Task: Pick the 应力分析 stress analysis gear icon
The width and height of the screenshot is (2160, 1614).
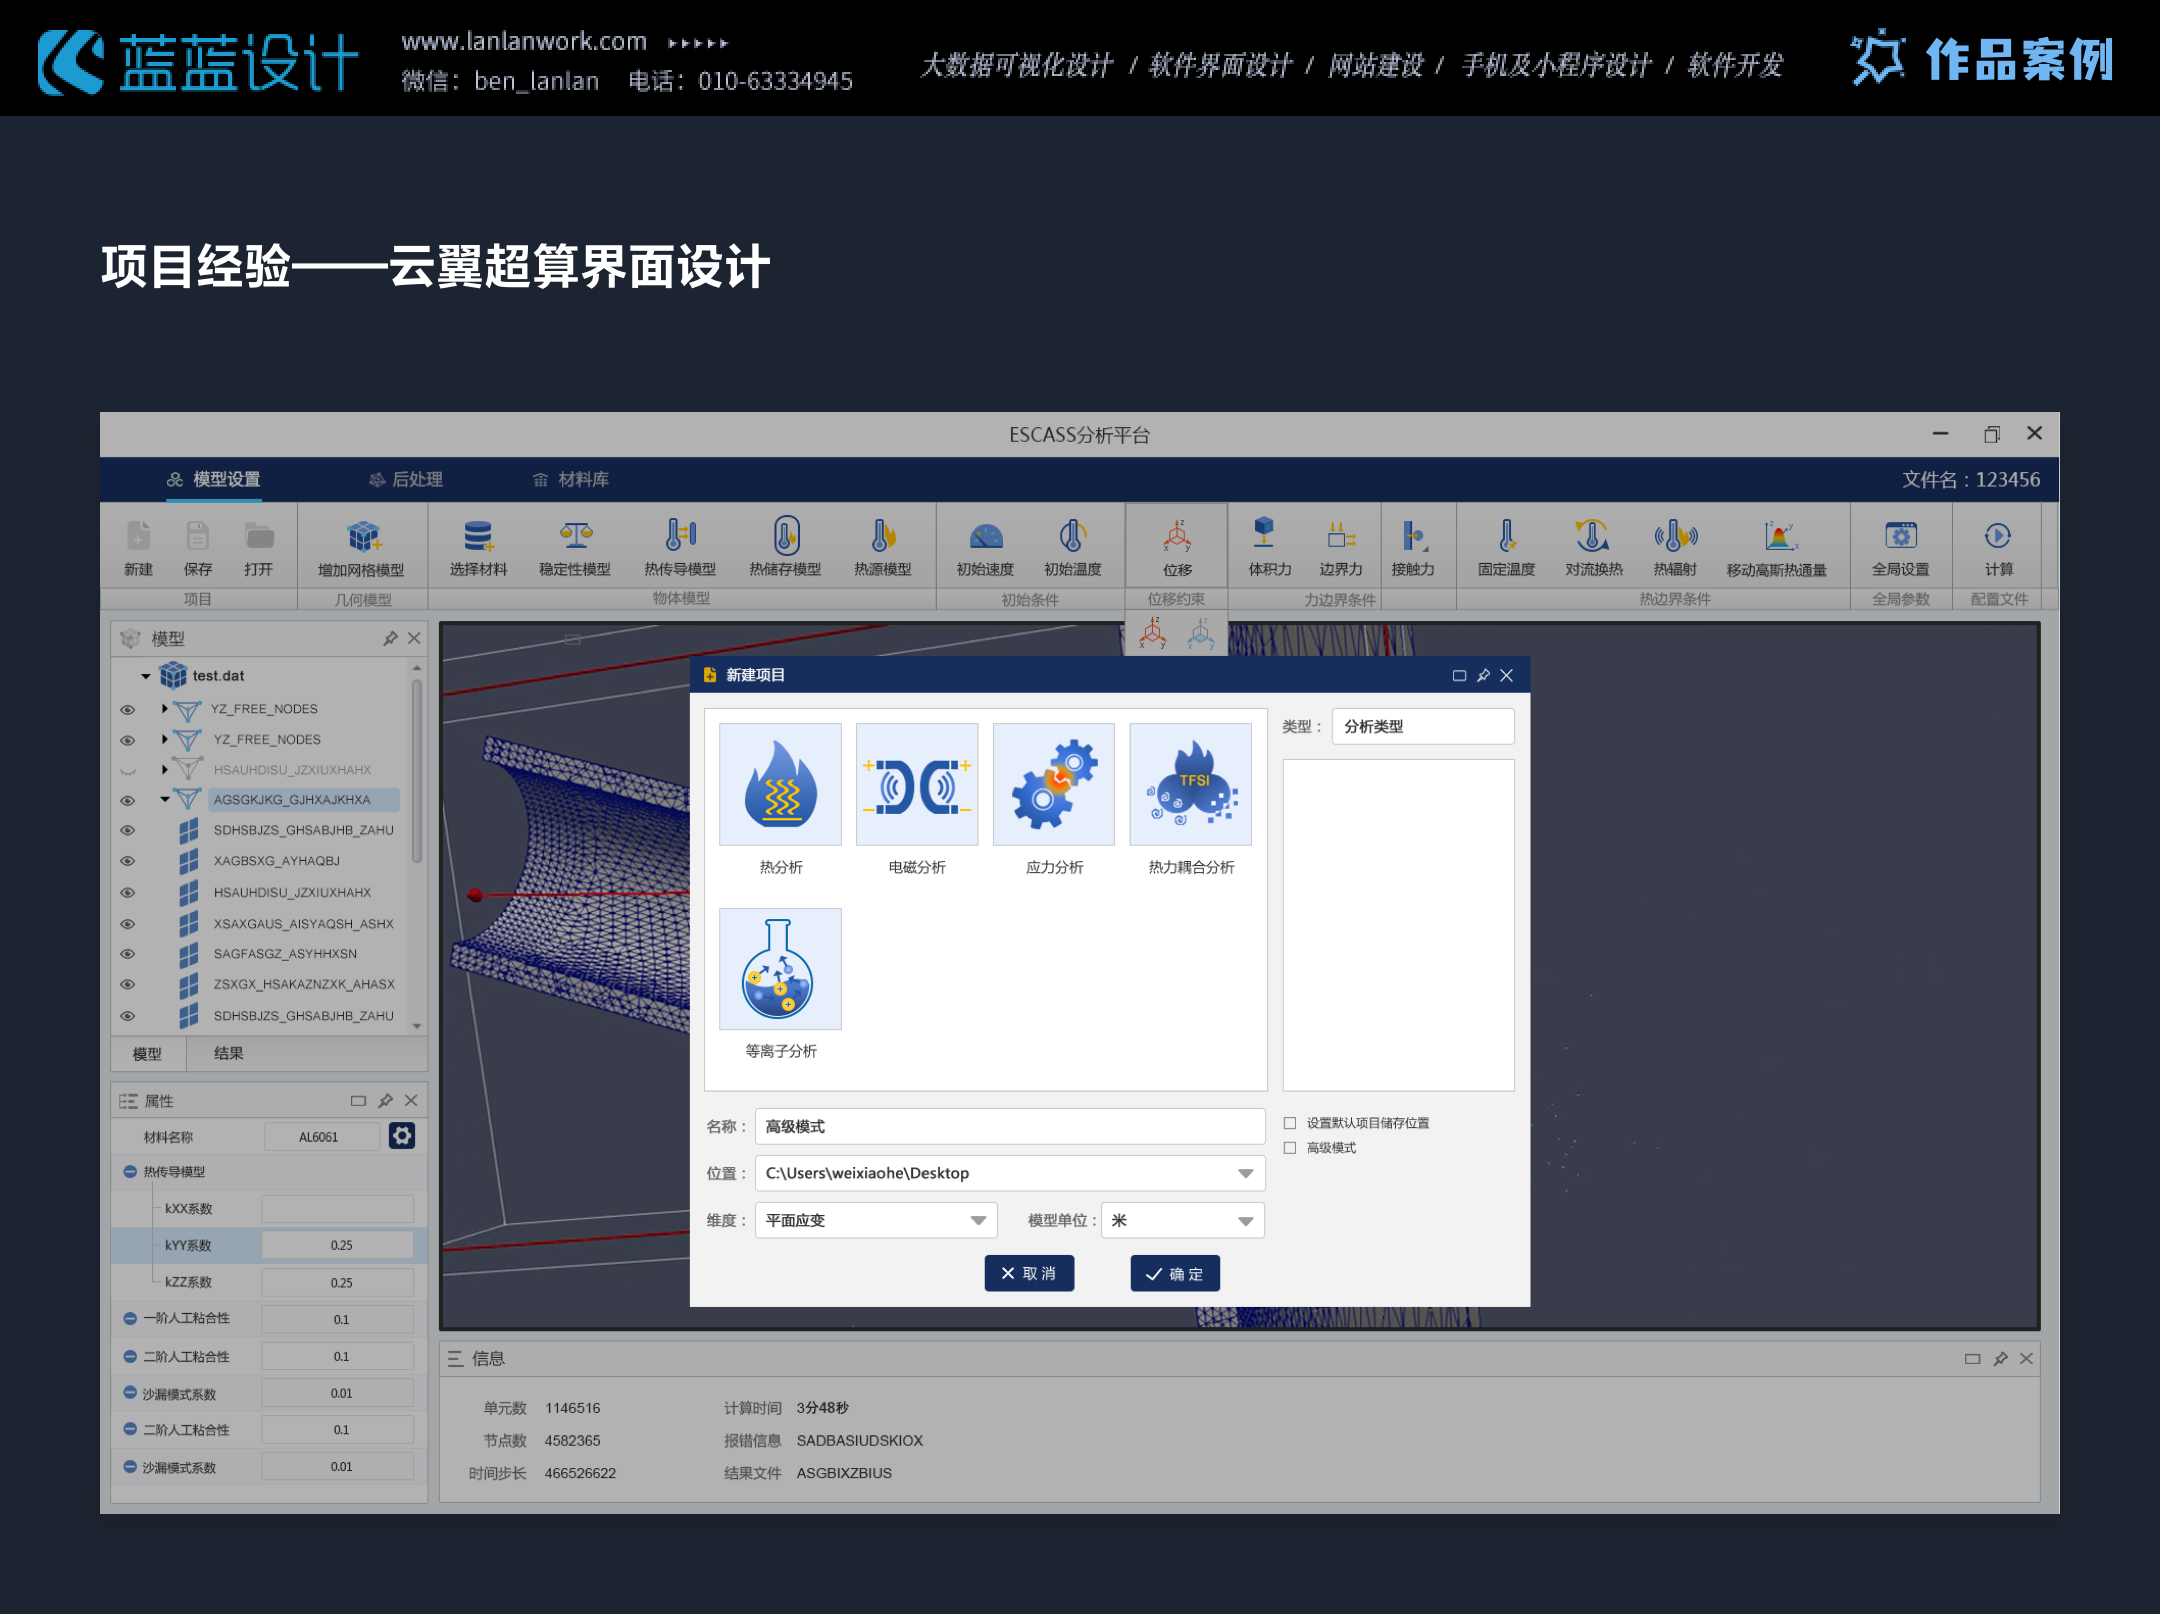Action: click(1053, 785)
